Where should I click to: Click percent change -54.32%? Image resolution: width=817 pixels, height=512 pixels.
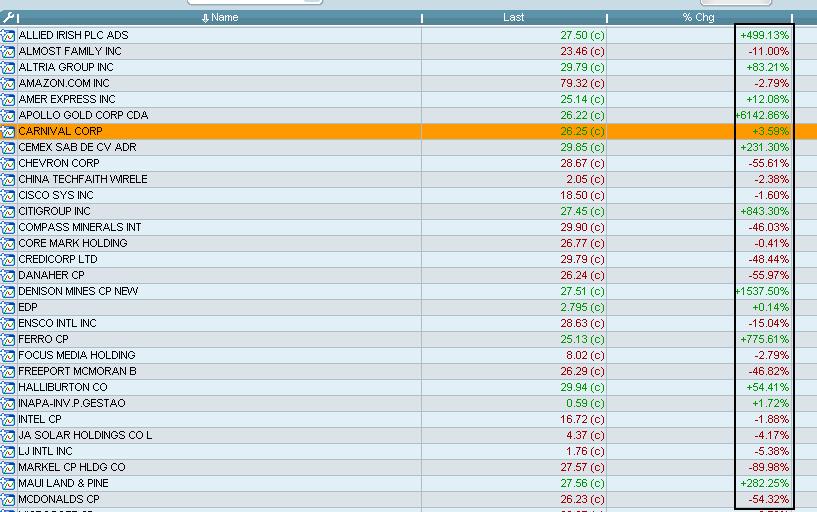[x=769, y=499]
